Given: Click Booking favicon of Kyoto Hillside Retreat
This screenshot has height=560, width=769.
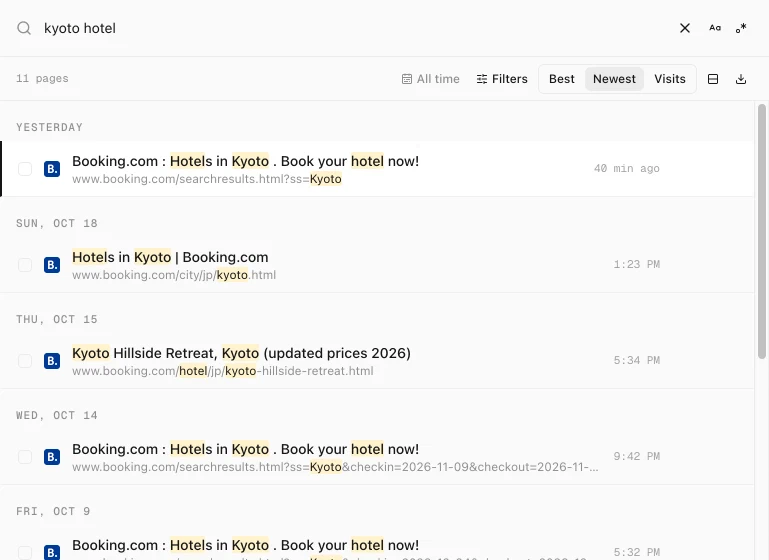Looking at the screenshot, I should pyautogui.click(x=52, y=361).
